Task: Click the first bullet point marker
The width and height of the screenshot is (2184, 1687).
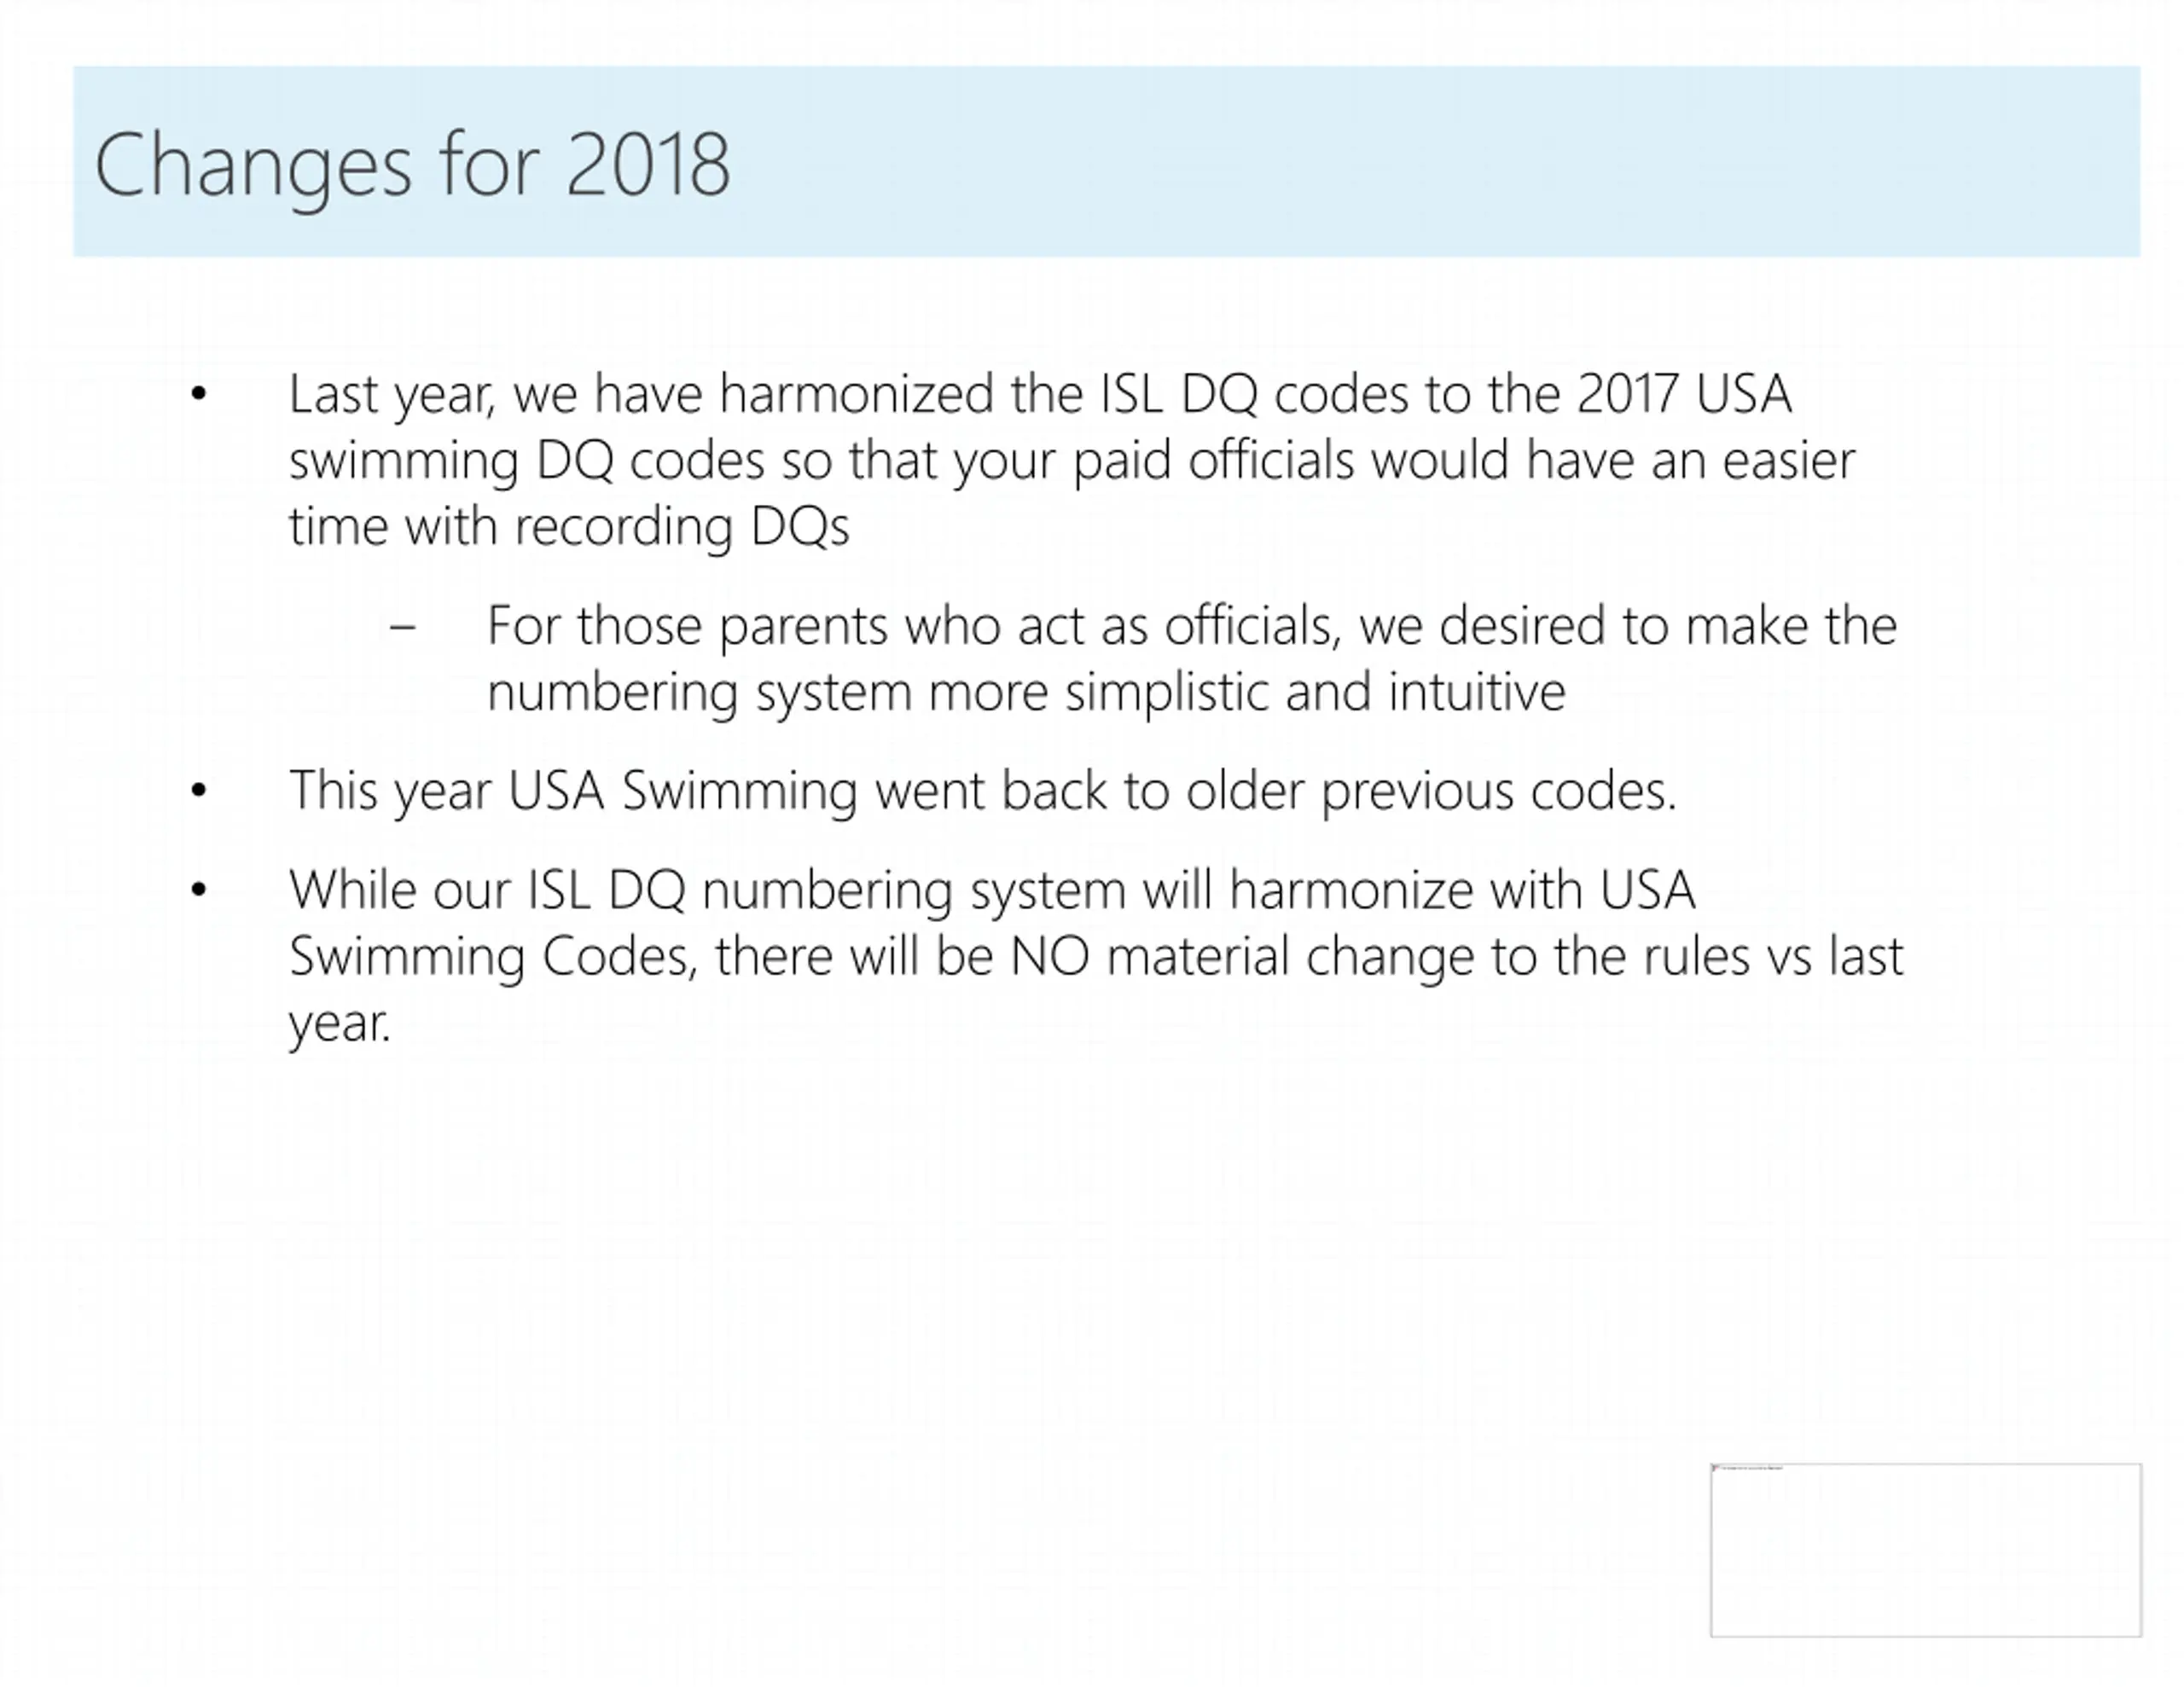Action: (x=198, y=394)
